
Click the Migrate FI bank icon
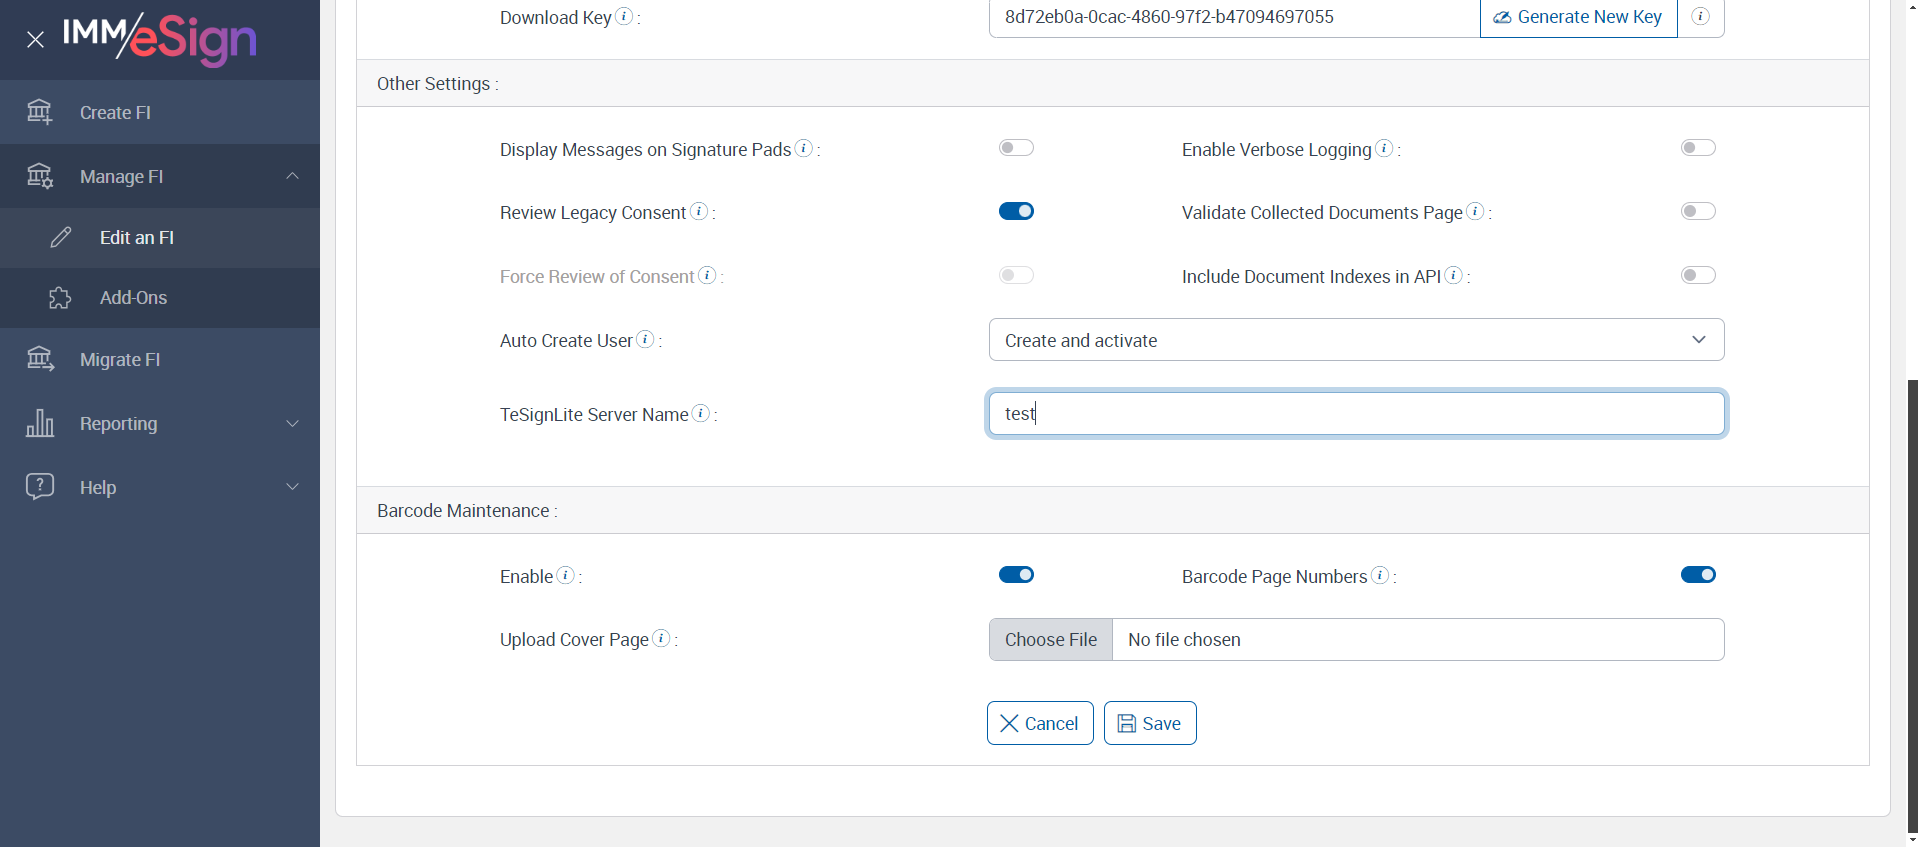click(40, 359)
